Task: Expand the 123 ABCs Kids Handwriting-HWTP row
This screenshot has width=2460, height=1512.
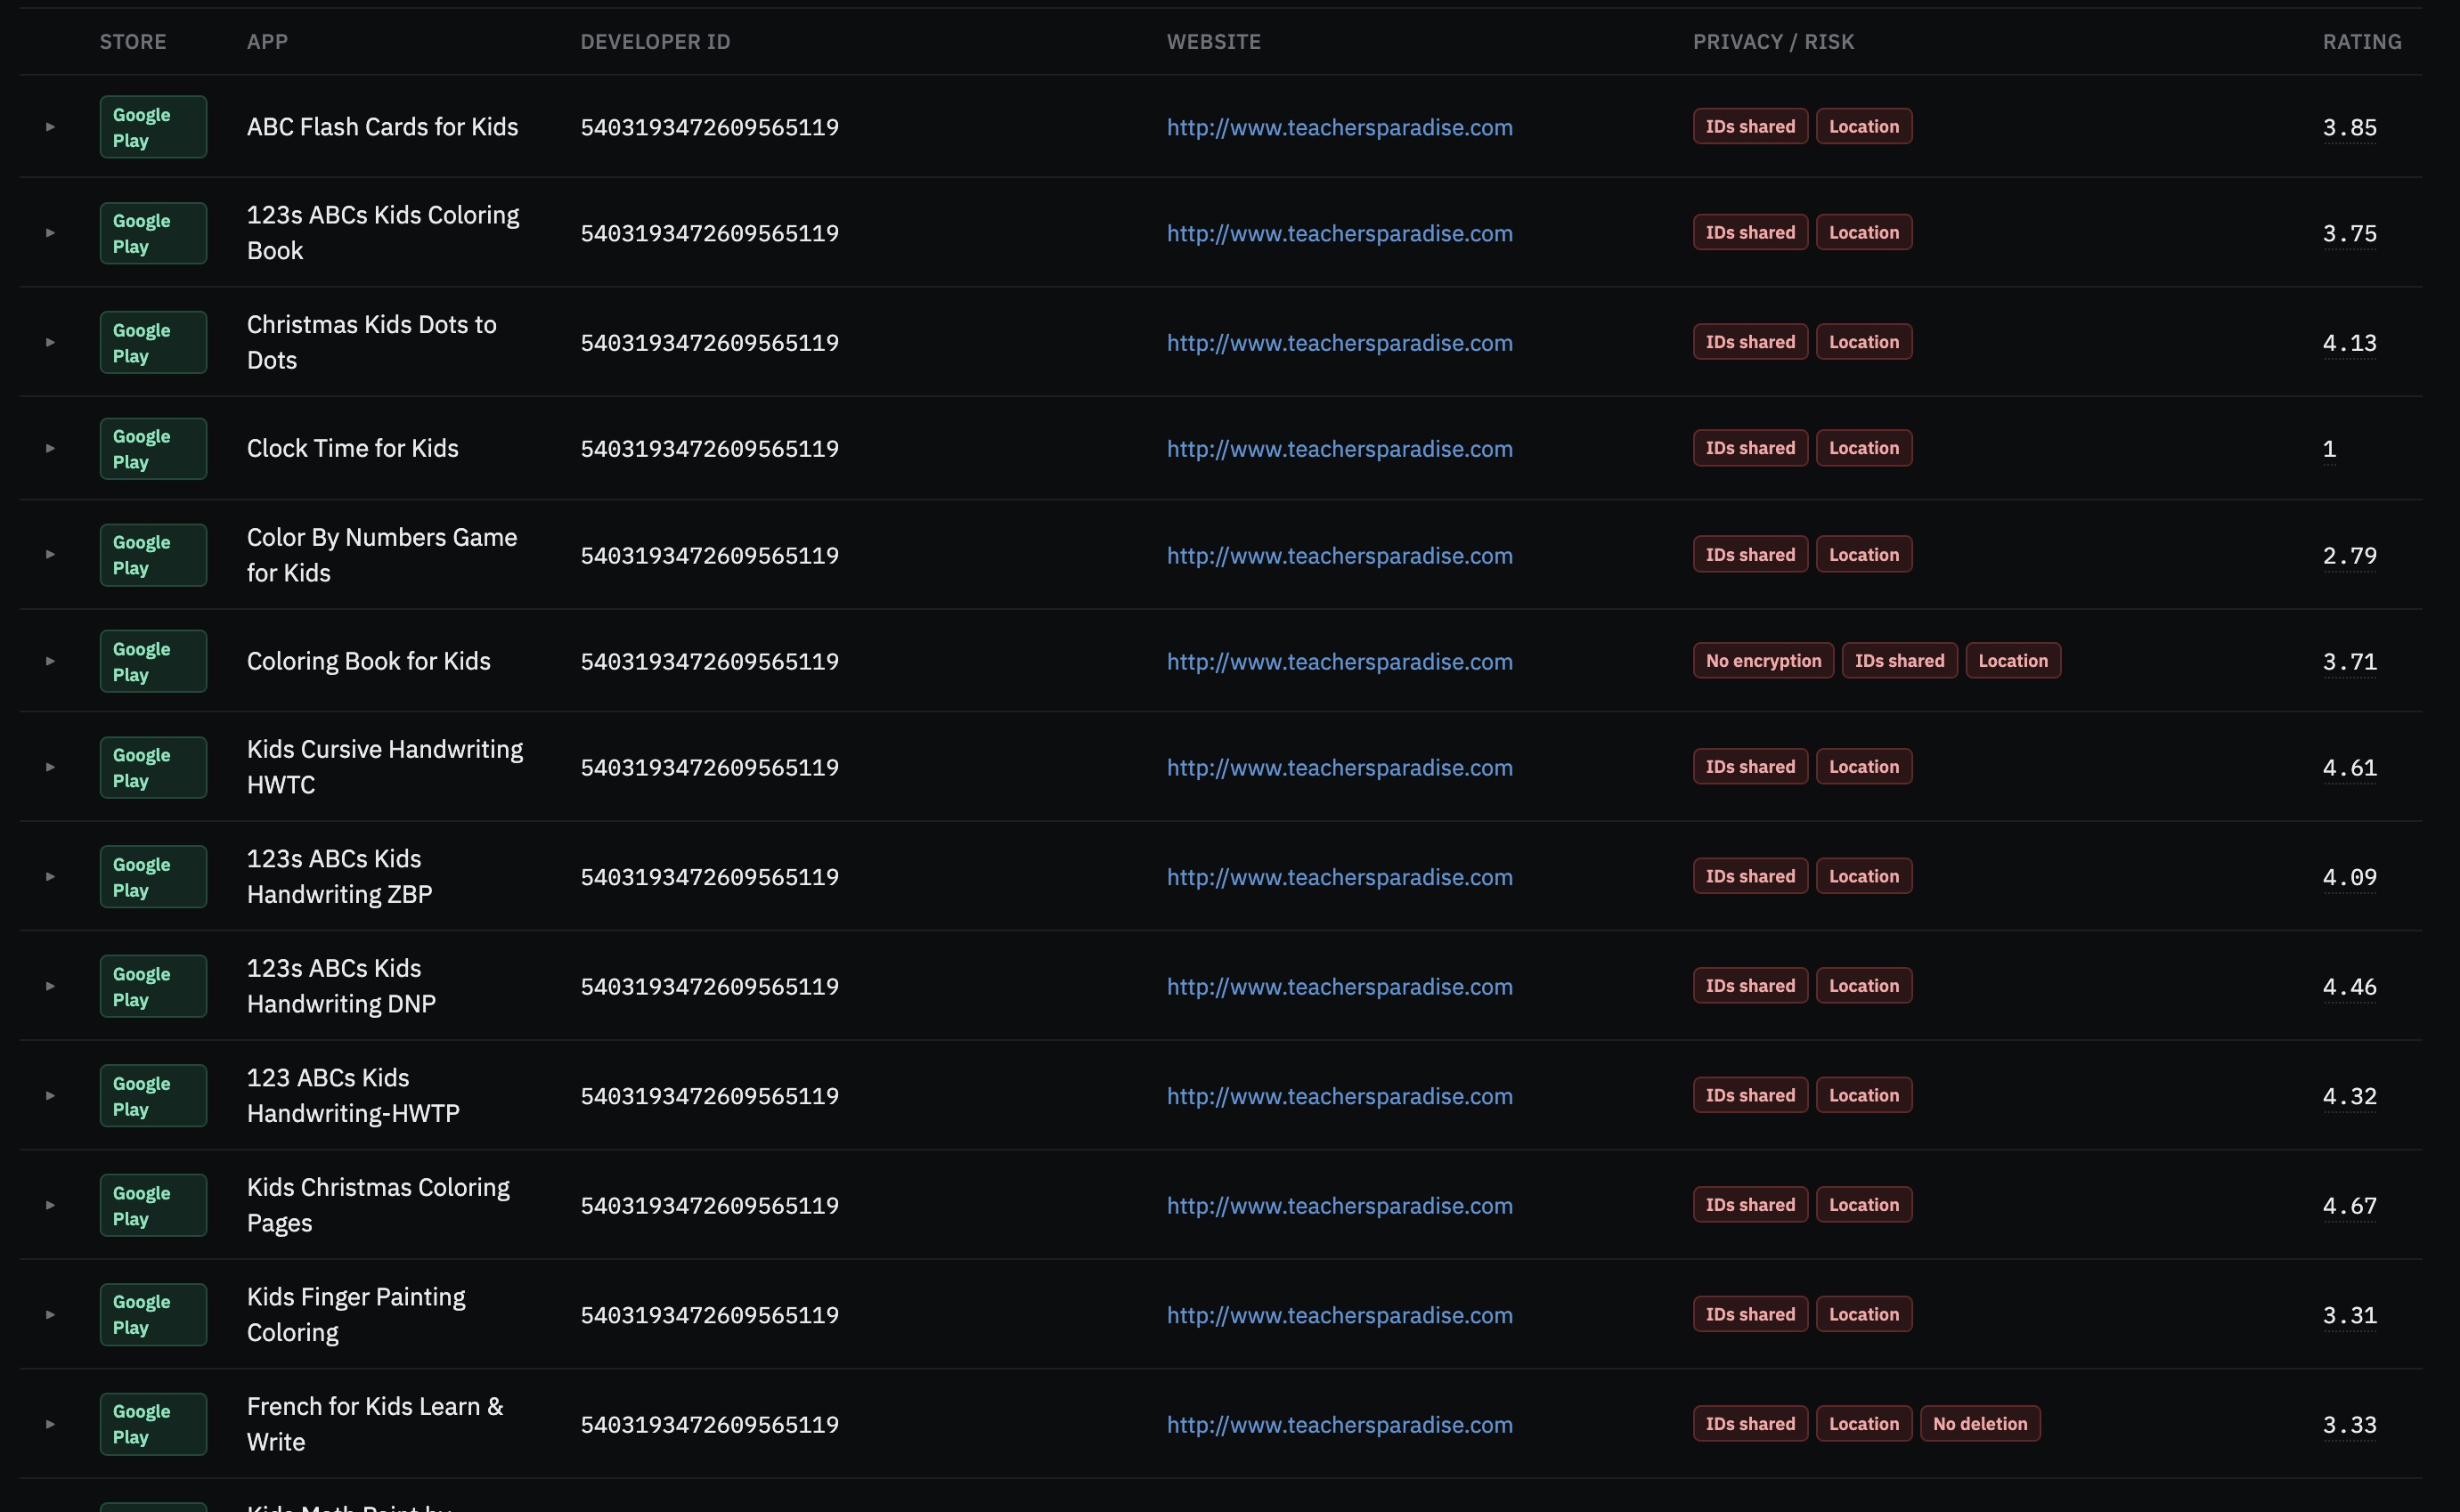Action: point(50,1096)
